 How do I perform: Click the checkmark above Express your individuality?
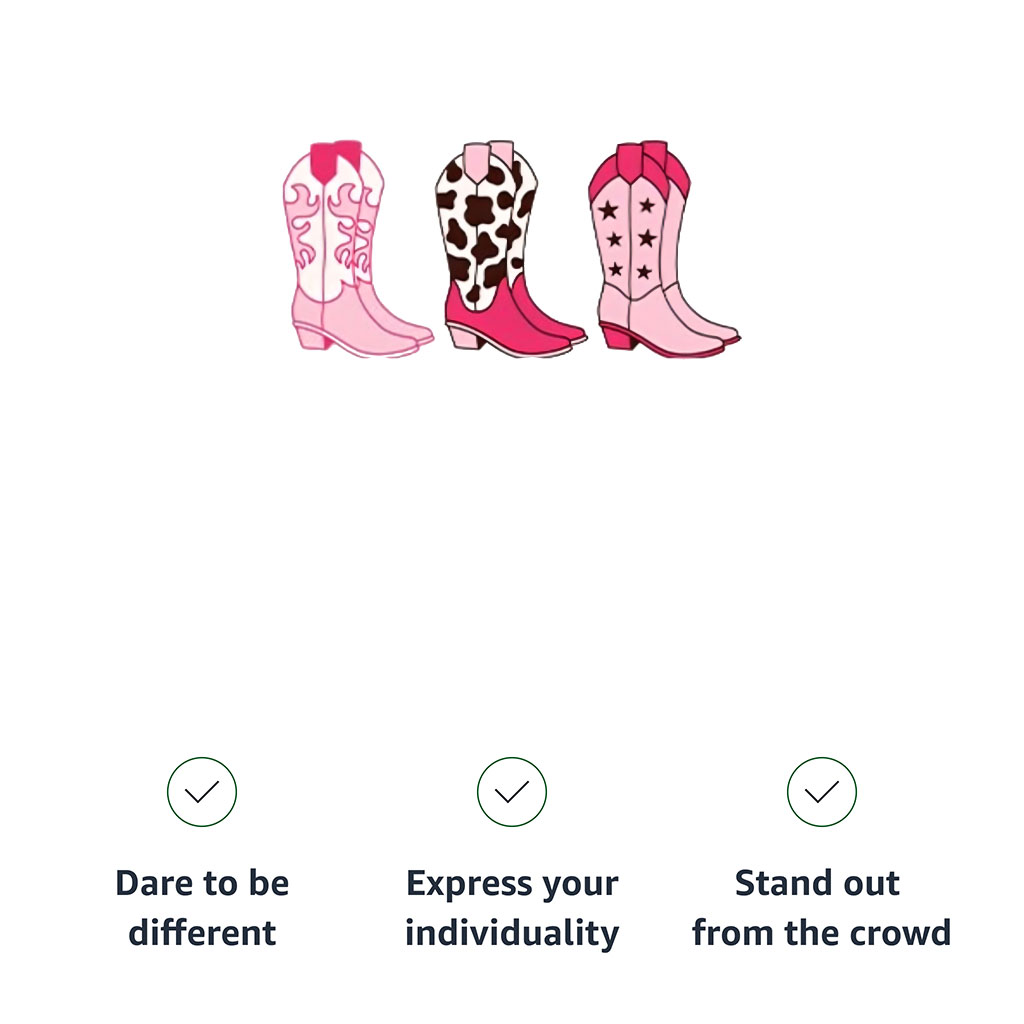tap(511, 792)
